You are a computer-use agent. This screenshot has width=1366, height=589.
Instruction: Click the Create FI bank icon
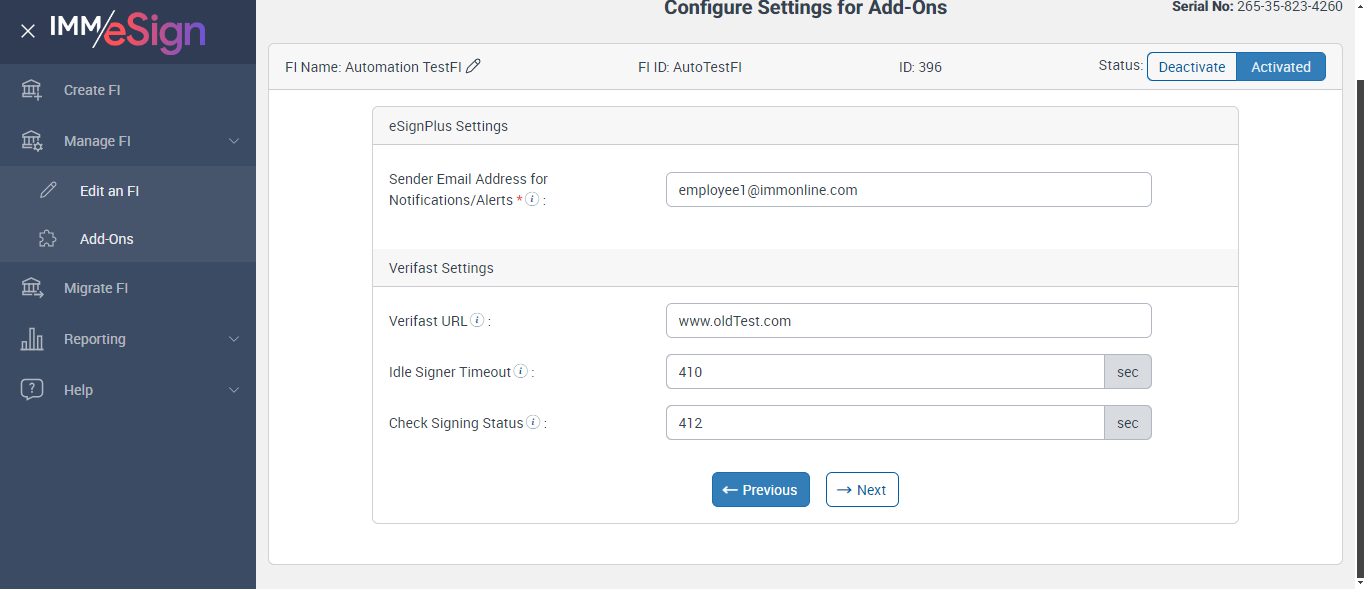pyautogui.click(x=32, y=90)
